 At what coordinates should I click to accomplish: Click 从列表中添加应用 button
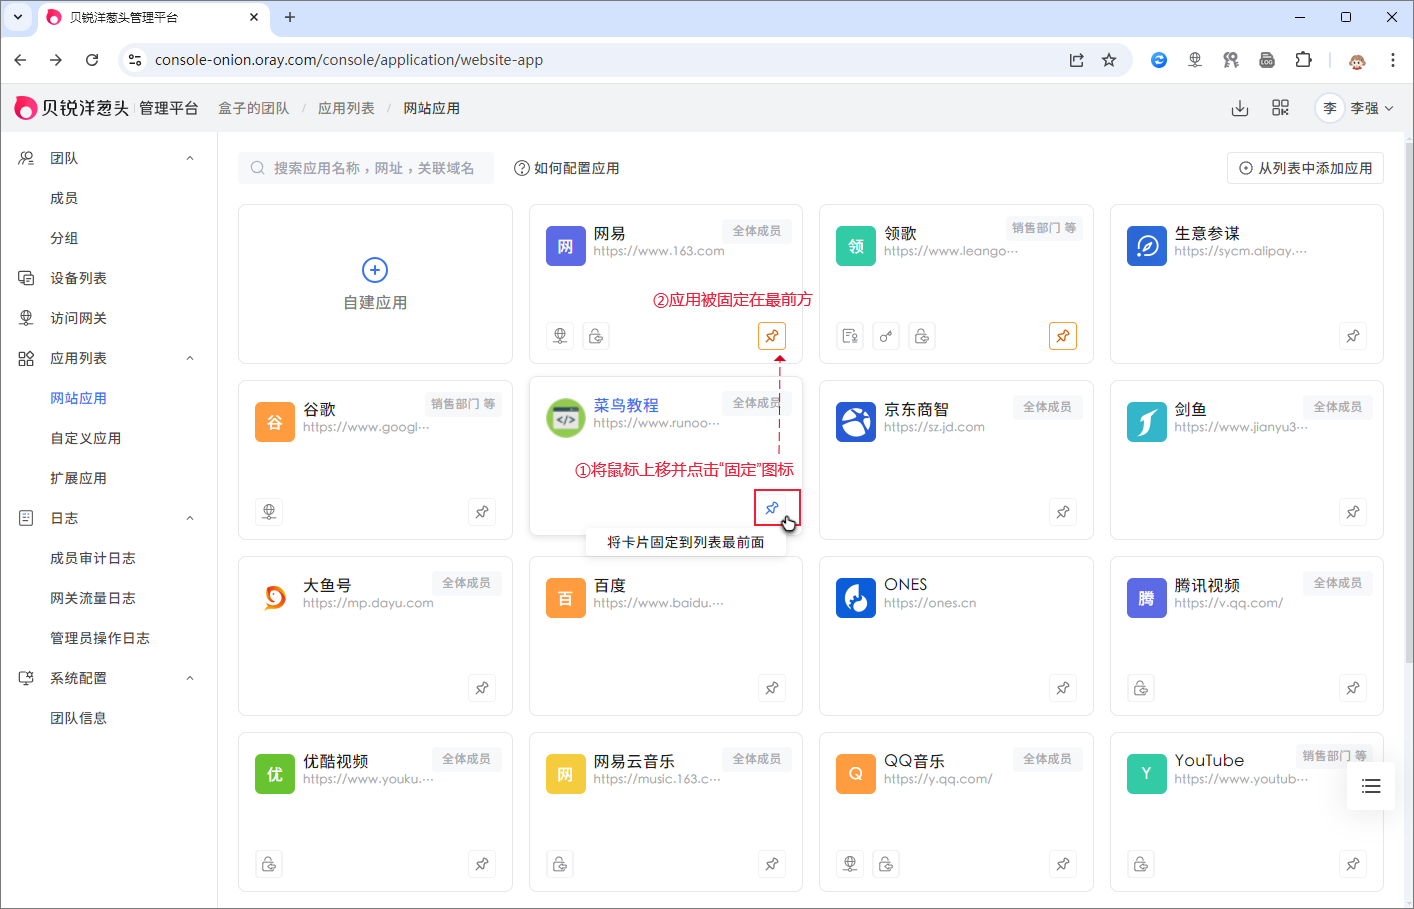1305,168
